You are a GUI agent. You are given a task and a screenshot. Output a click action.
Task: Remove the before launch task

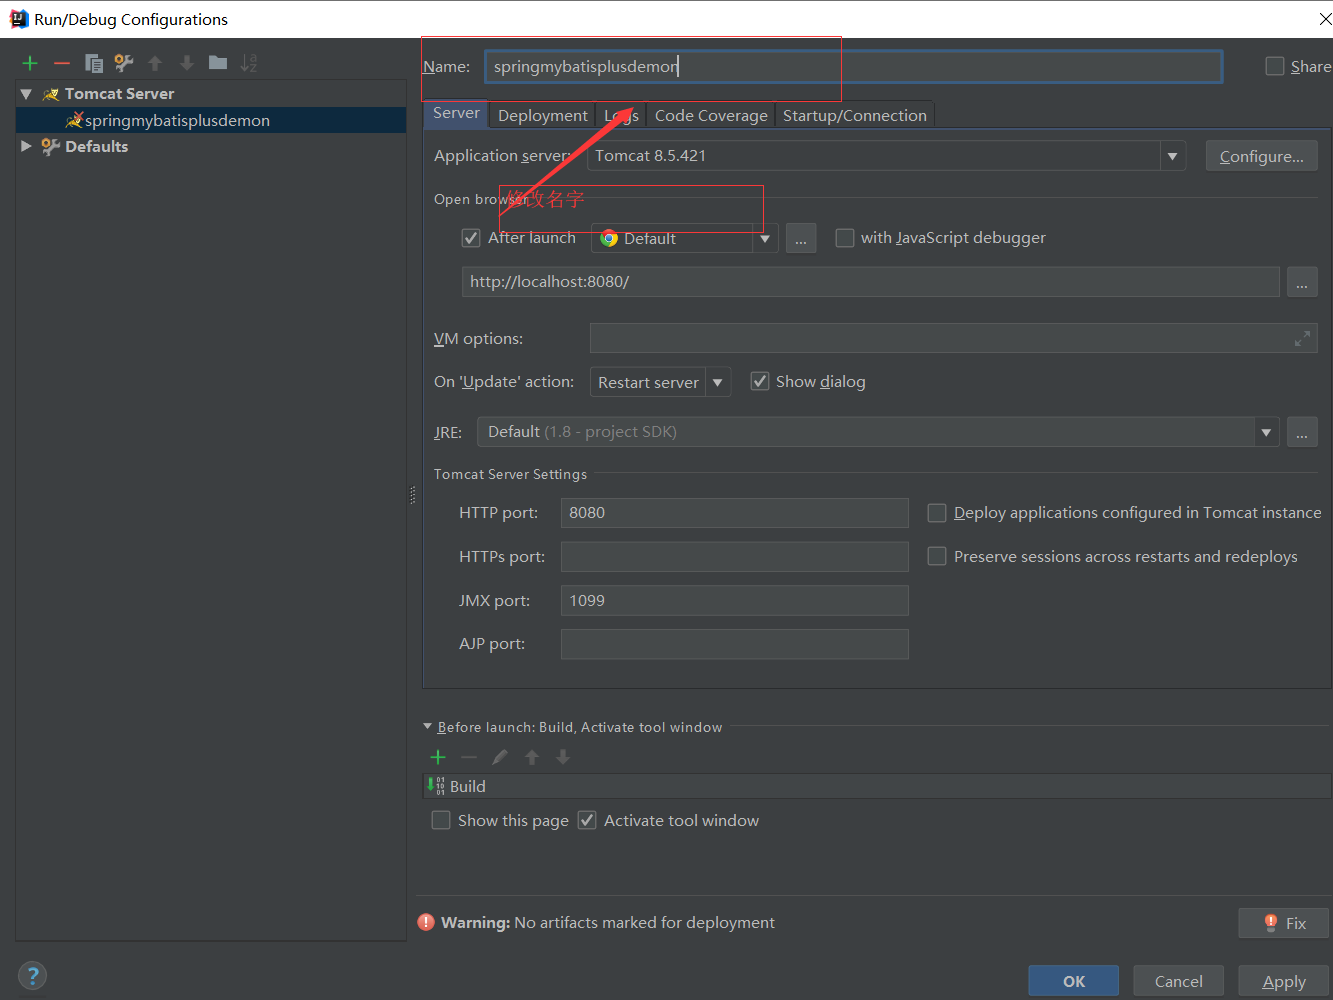469,757
